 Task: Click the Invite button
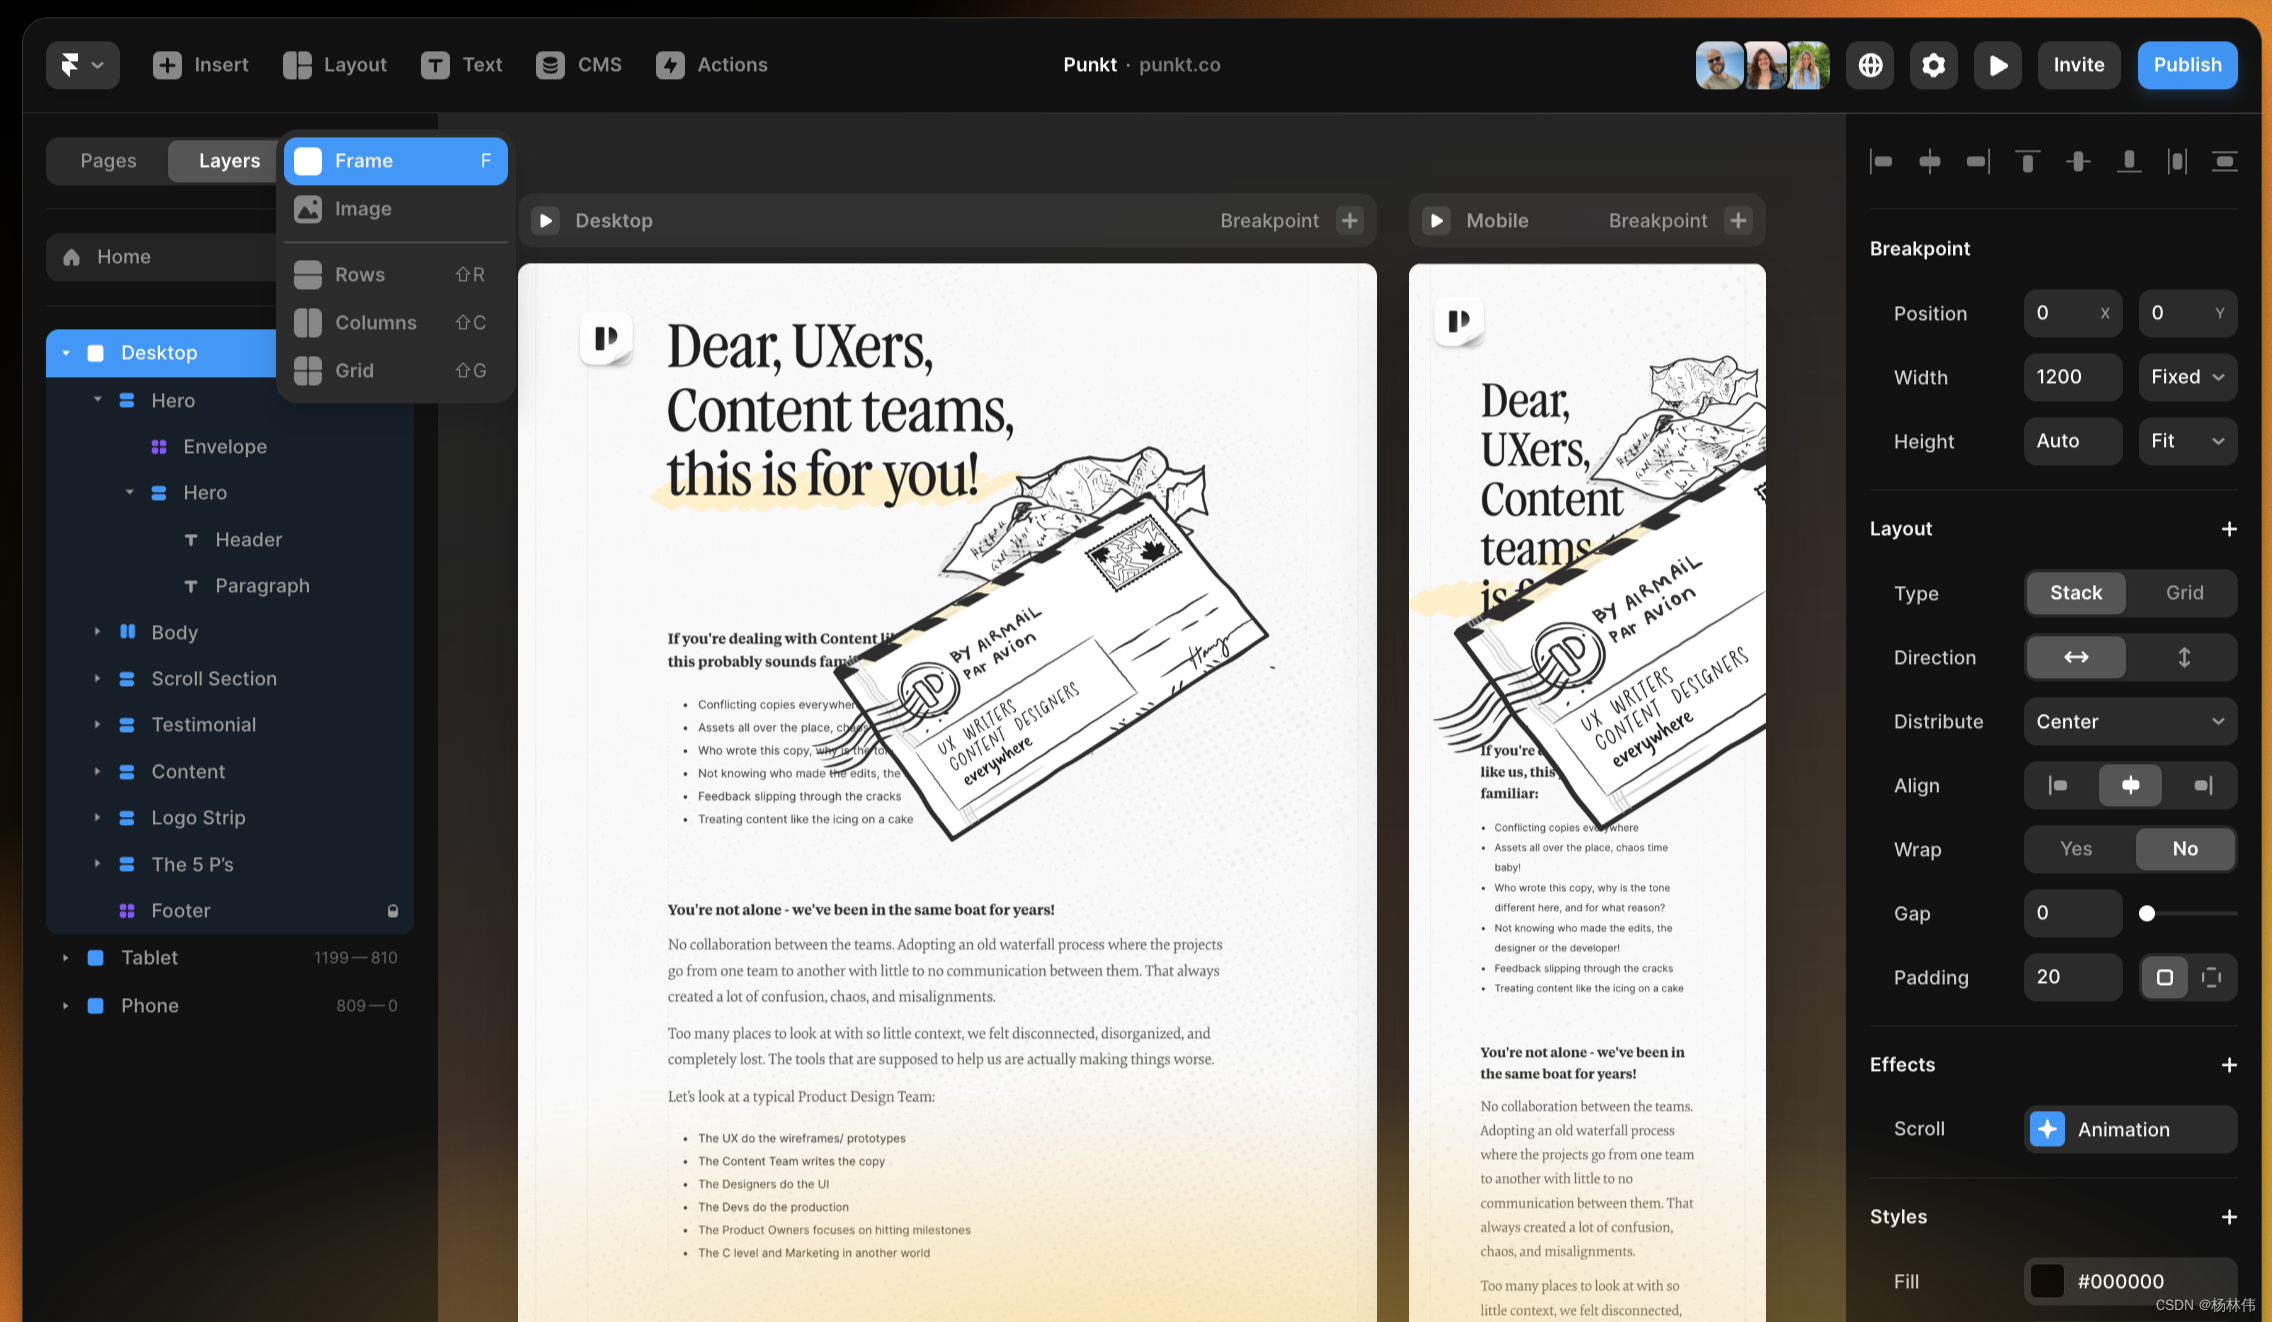tap(2078, 65)
